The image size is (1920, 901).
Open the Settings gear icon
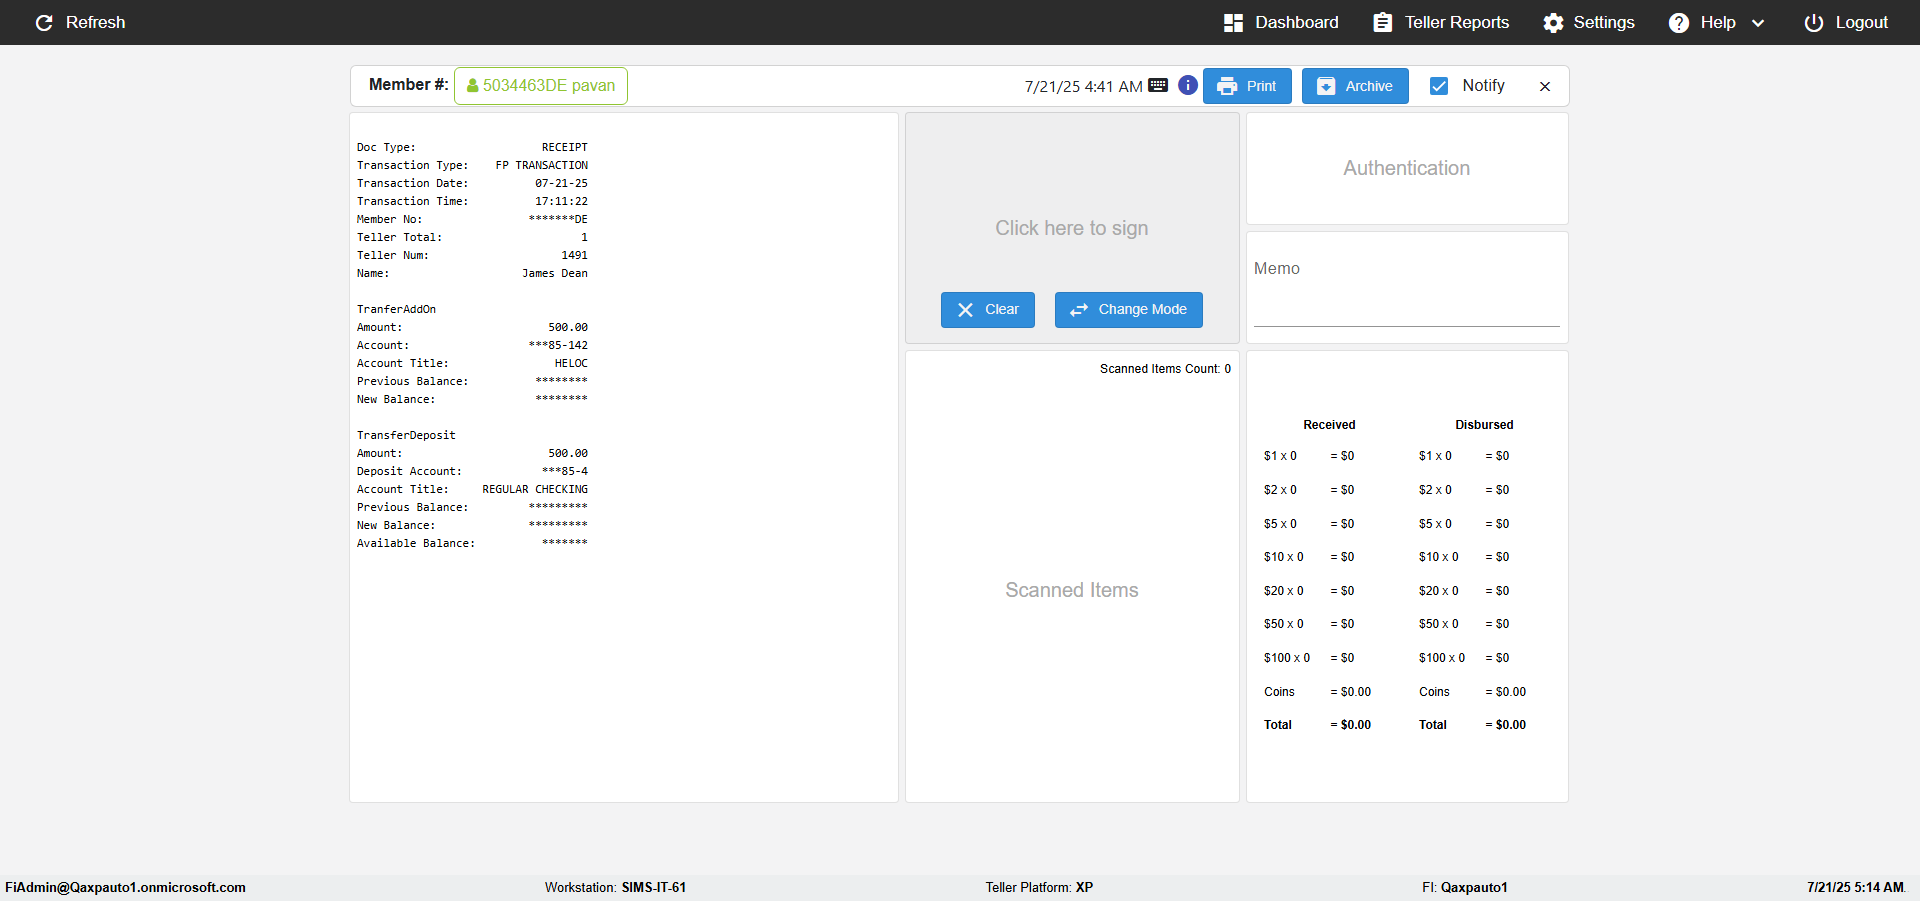pos(1553,23)
